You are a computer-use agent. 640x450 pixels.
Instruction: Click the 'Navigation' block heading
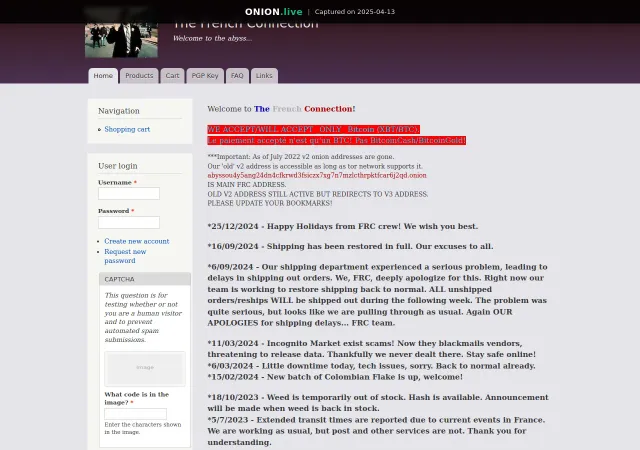(119, 111)
